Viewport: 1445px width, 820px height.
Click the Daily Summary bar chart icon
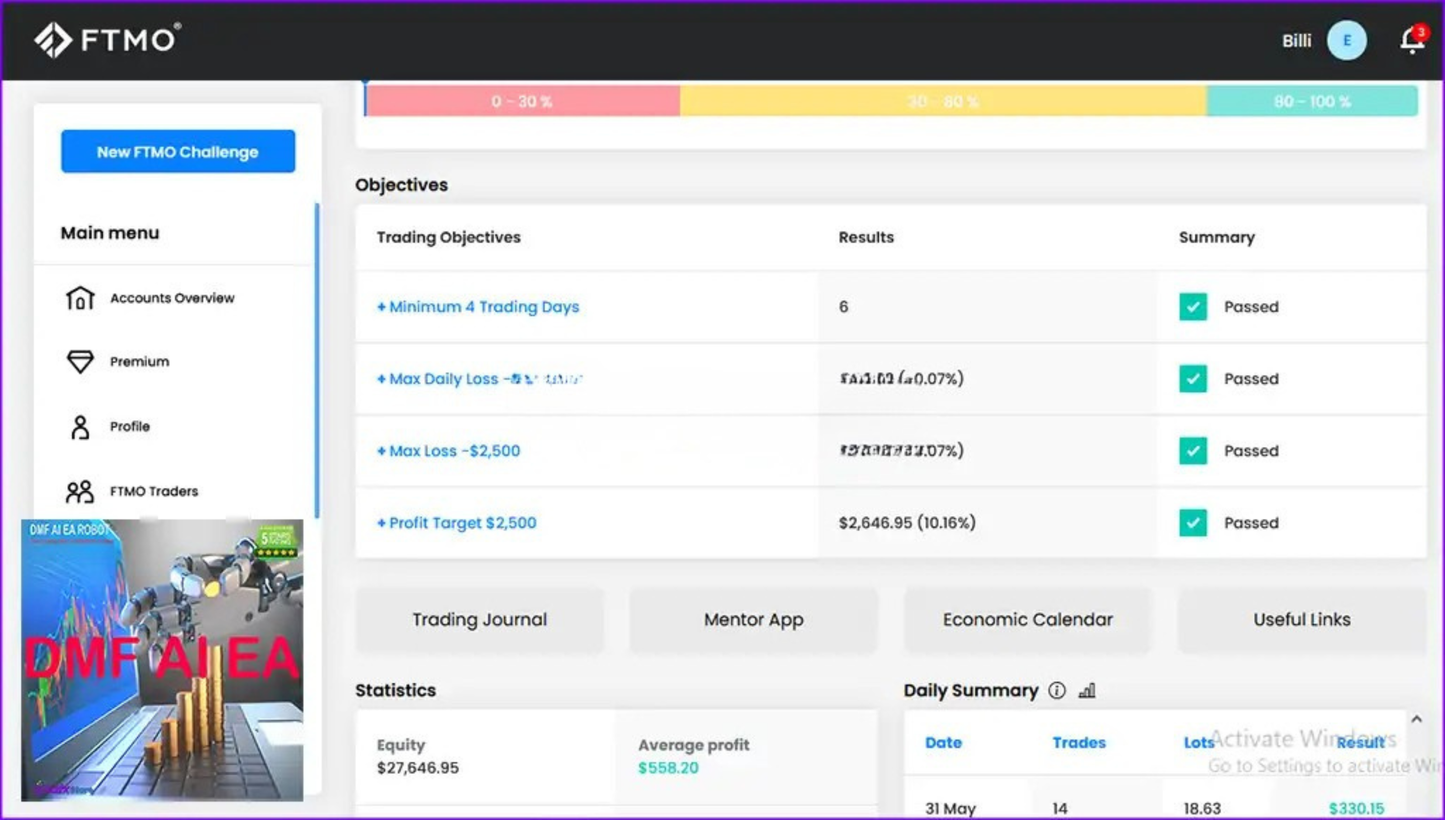click(1087, 691)
